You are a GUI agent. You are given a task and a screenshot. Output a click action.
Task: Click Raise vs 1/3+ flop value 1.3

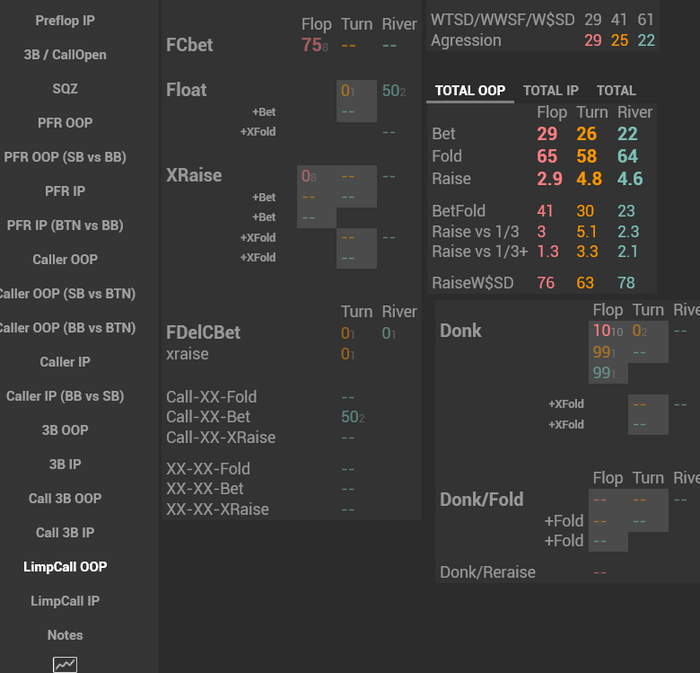click(x=548, y=252)
